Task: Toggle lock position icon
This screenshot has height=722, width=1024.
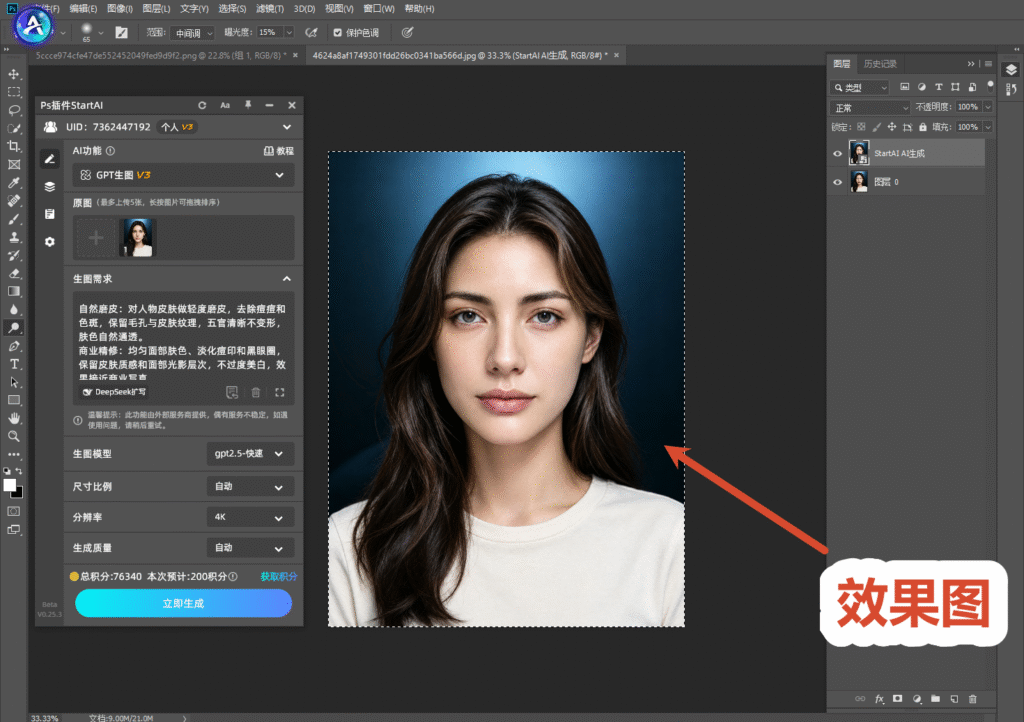Action: point(892,127)
